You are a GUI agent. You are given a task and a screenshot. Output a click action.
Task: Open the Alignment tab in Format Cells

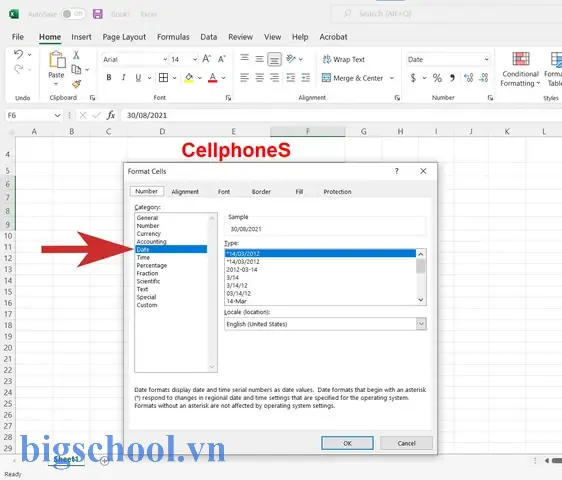pyautogui.click(x=185, y=192)
